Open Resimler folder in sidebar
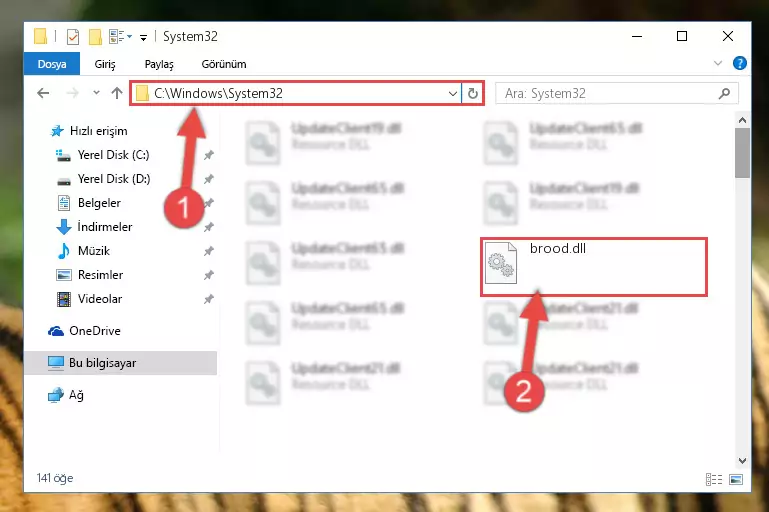The width and height of the screenshot is (769, 512). tap(100, 275)
